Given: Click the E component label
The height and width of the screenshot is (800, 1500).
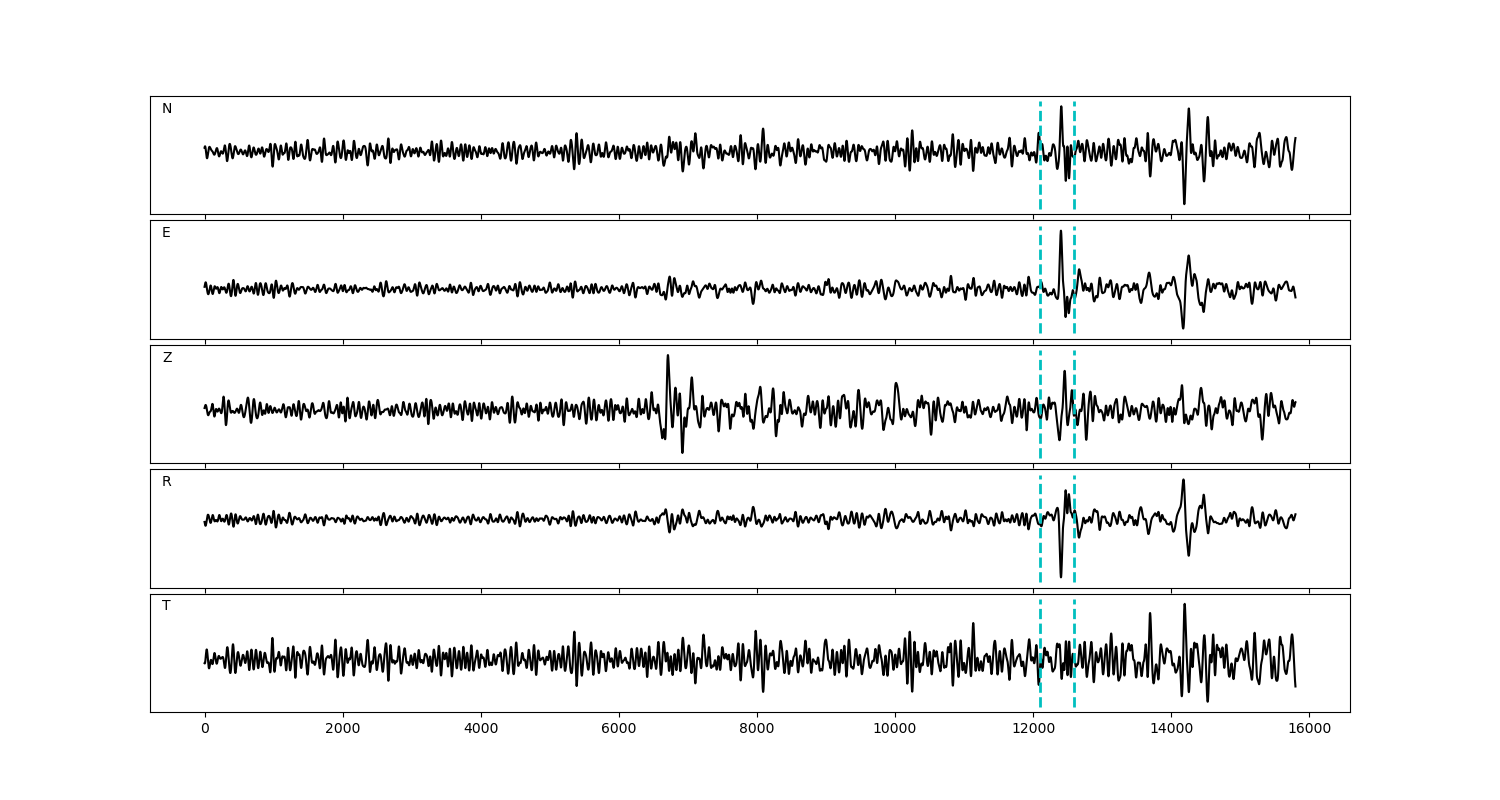Looking at the screenshot, I should coord(166,233).
